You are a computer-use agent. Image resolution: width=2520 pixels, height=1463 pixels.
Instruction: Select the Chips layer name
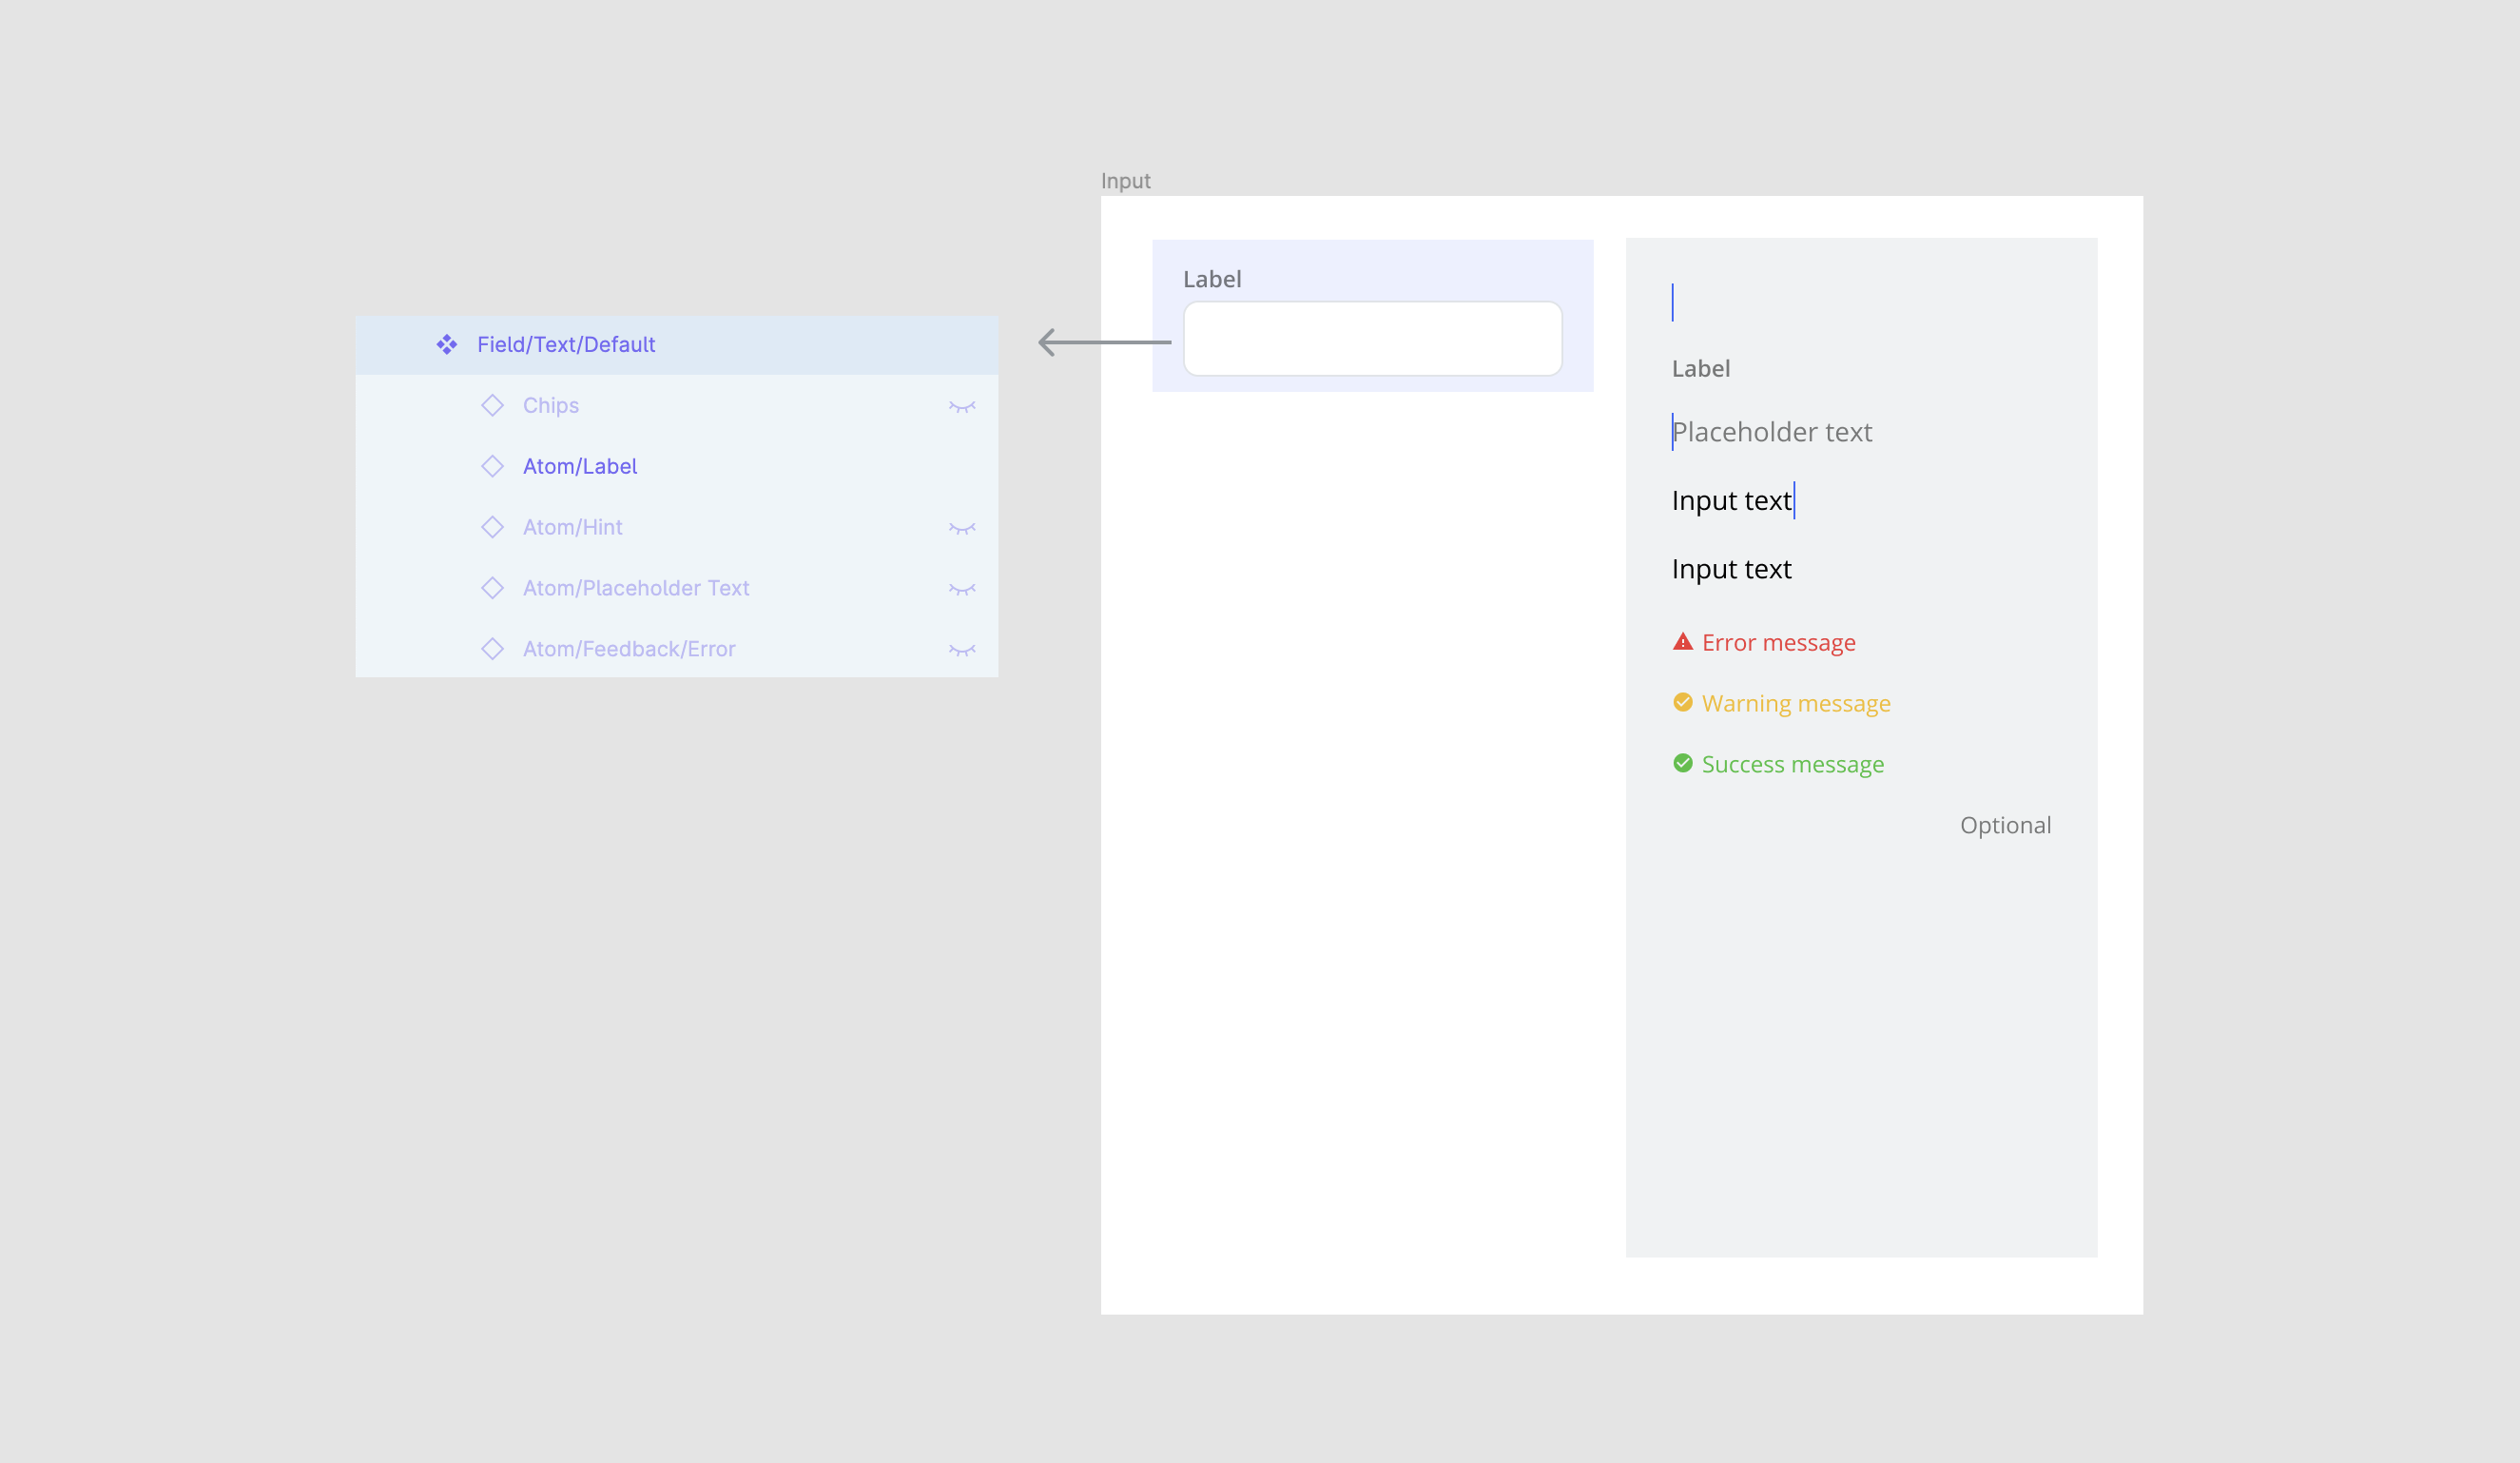550,405
